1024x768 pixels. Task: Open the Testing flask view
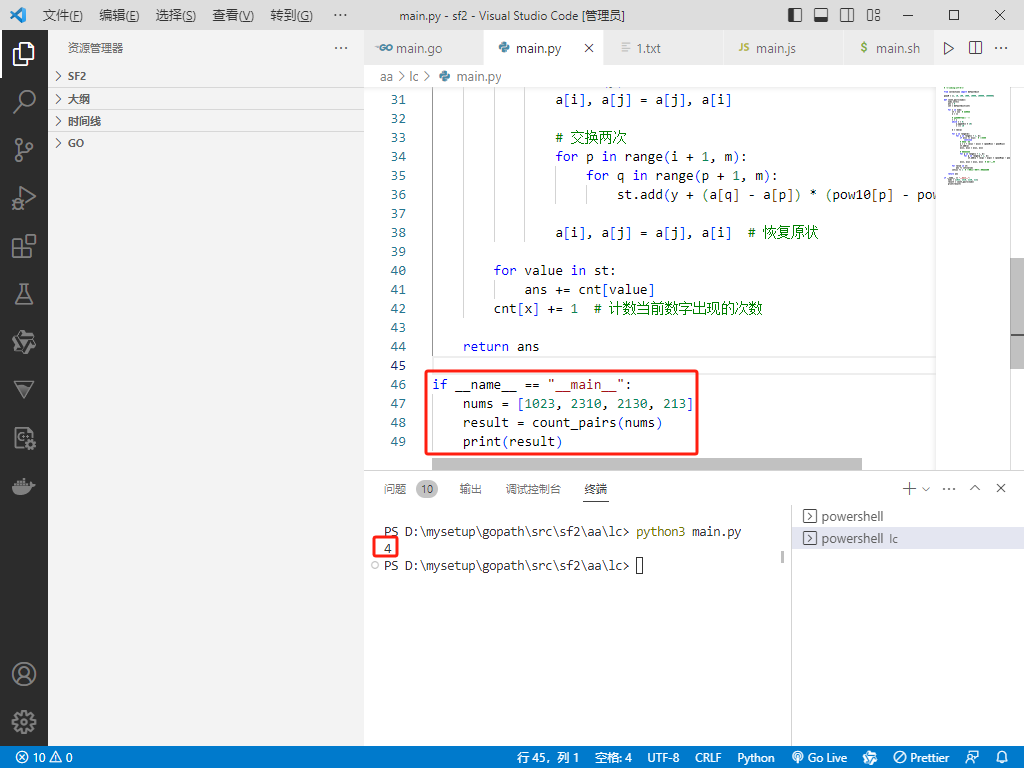click(24, 295)
